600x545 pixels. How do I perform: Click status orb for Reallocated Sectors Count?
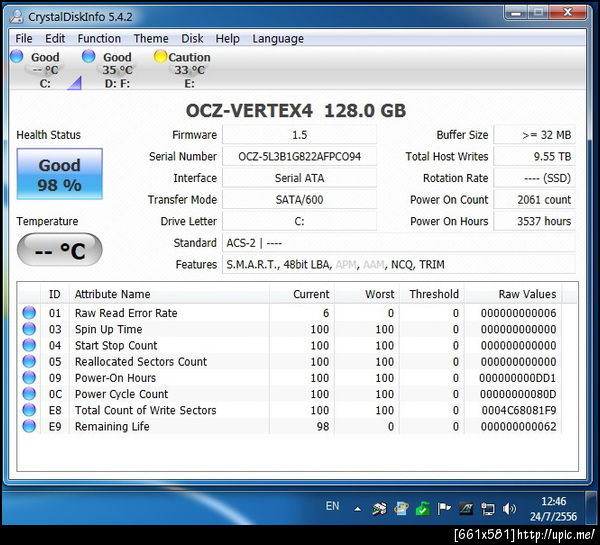click(29, 361)
